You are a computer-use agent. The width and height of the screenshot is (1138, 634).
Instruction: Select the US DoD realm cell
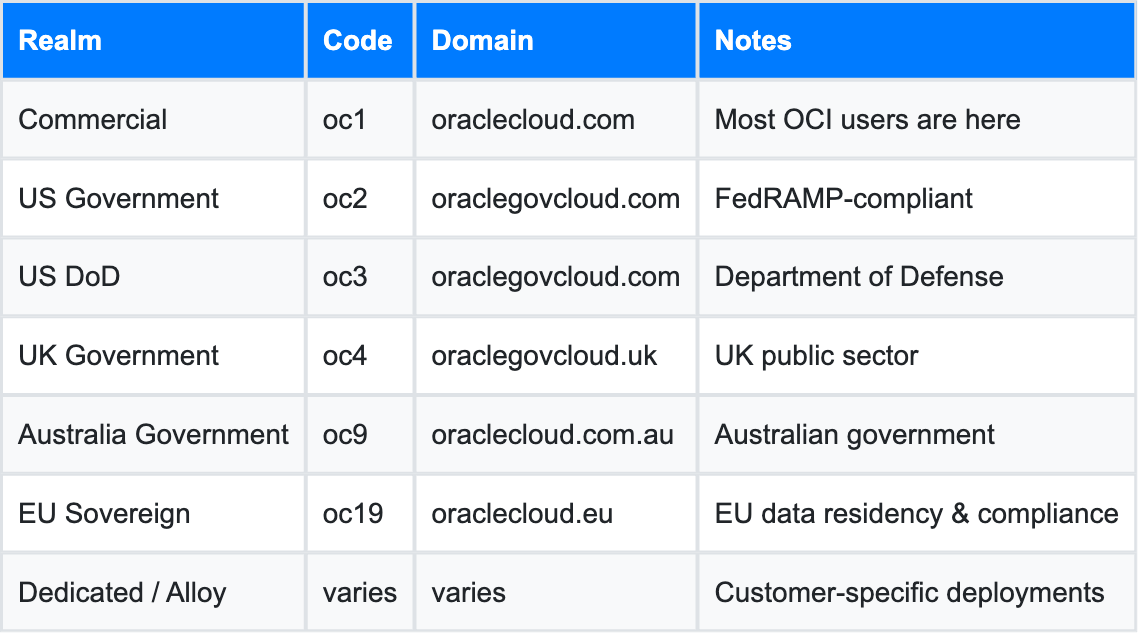[x=154, y=277]
